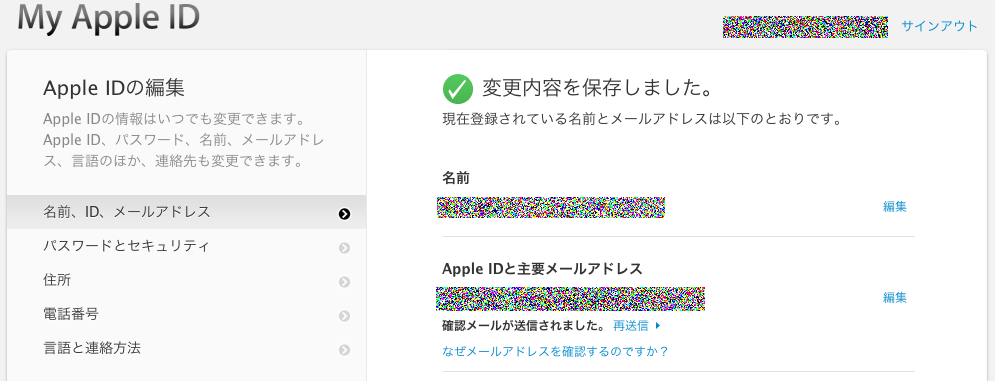The height and width of the screenshot is (381, 995).
Task: Go to 言語と連絡方法 settings
Action: click(x=187, y=348)
